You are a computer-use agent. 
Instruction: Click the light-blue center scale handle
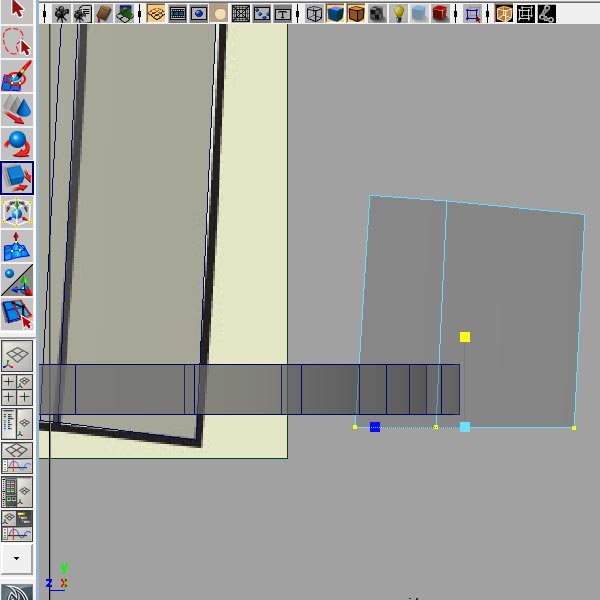(x=465, y=427)
